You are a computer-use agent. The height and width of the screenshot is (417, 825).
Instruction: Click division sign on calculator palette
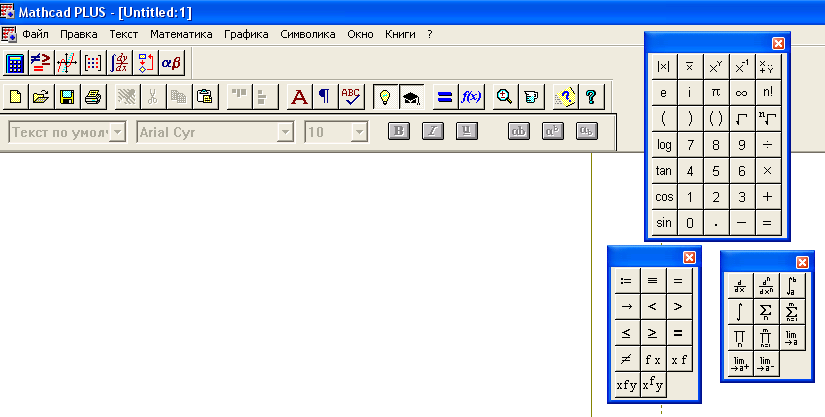(767, 145)
